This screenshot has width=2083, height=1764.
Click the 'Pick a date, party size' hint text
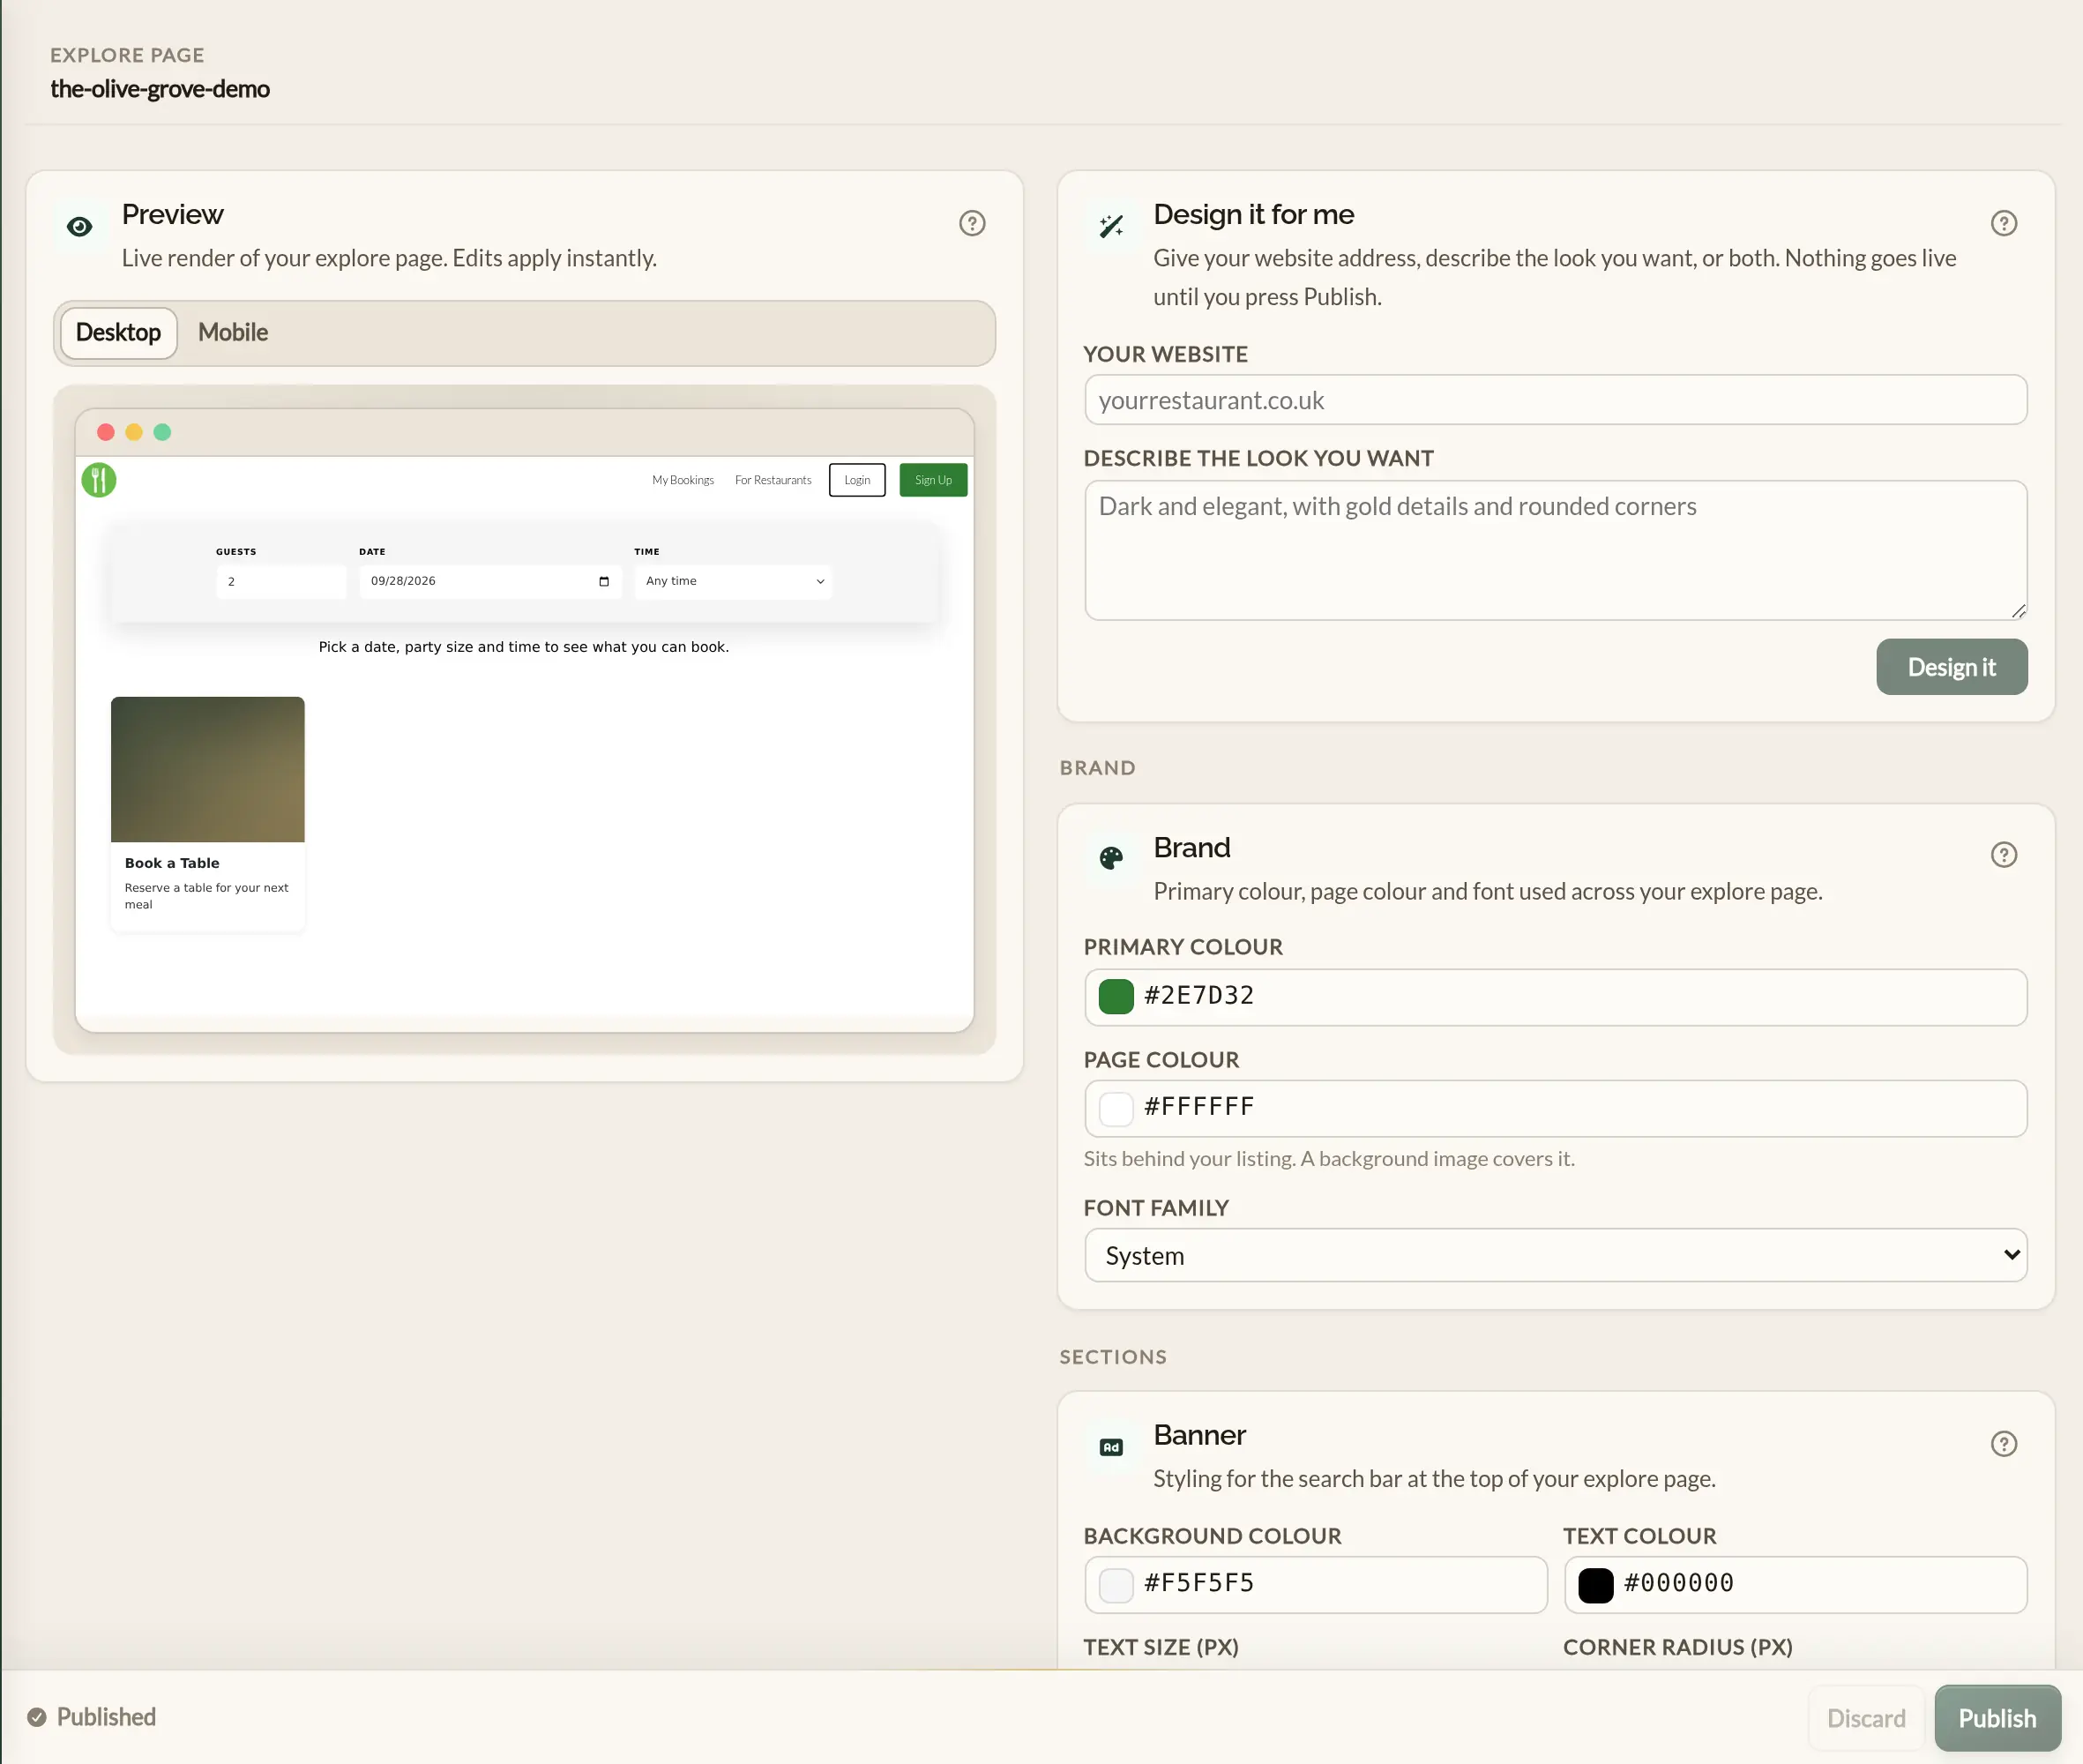(523, 647)
